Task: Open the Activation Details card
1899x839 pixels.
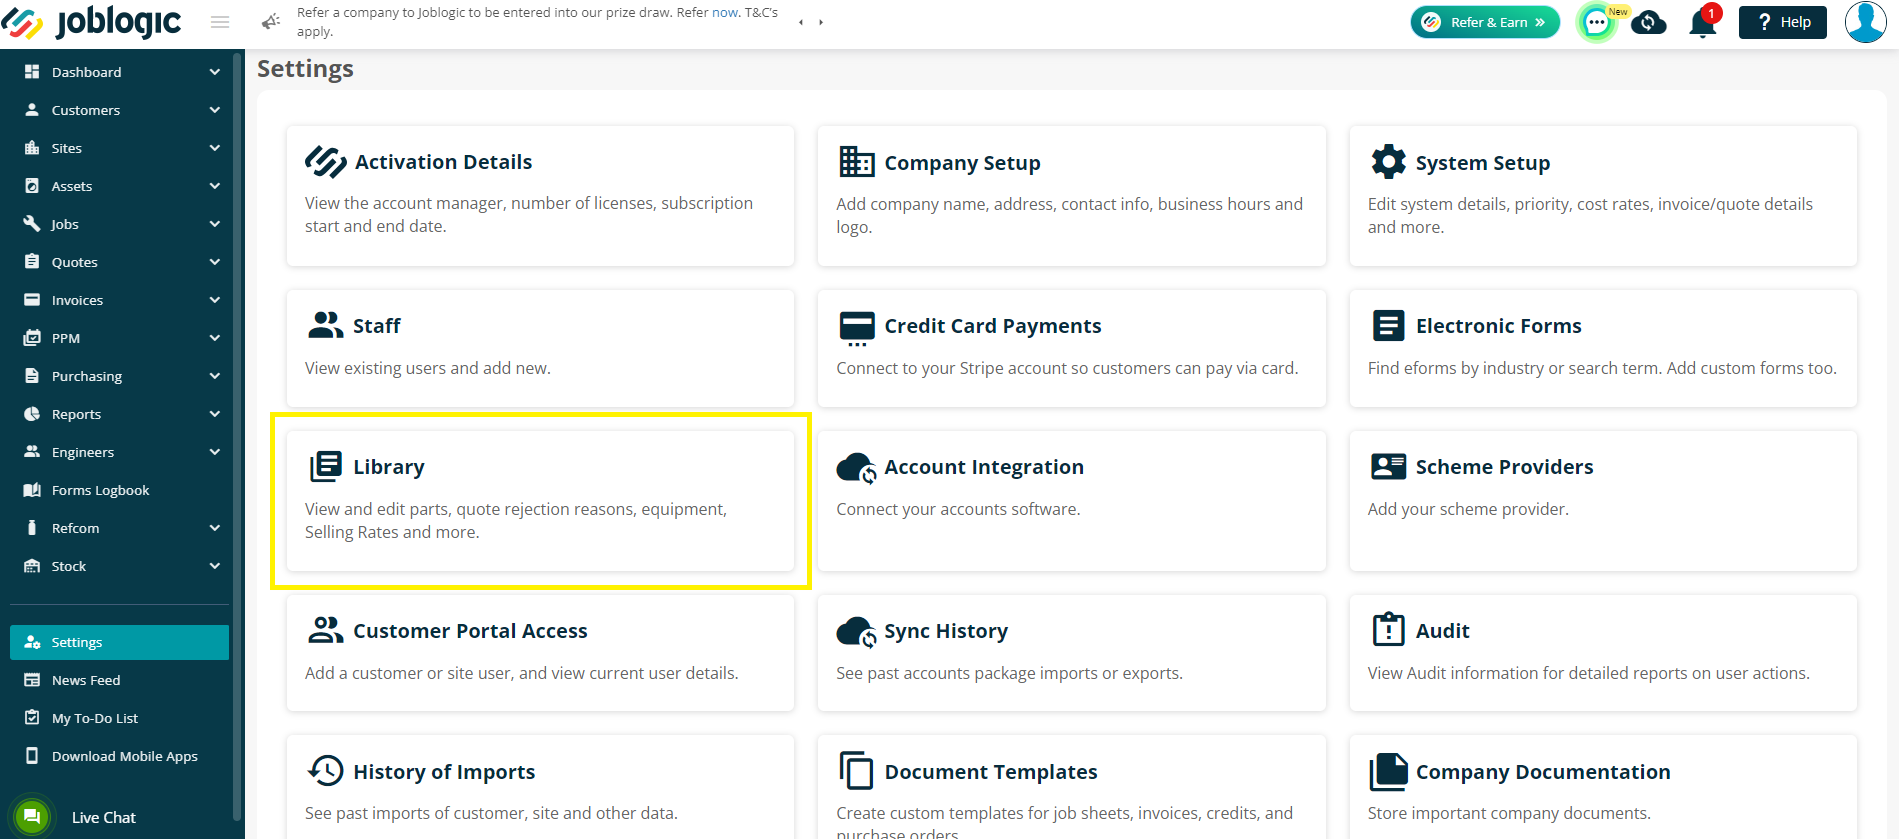Action: [x=540, y=196]
